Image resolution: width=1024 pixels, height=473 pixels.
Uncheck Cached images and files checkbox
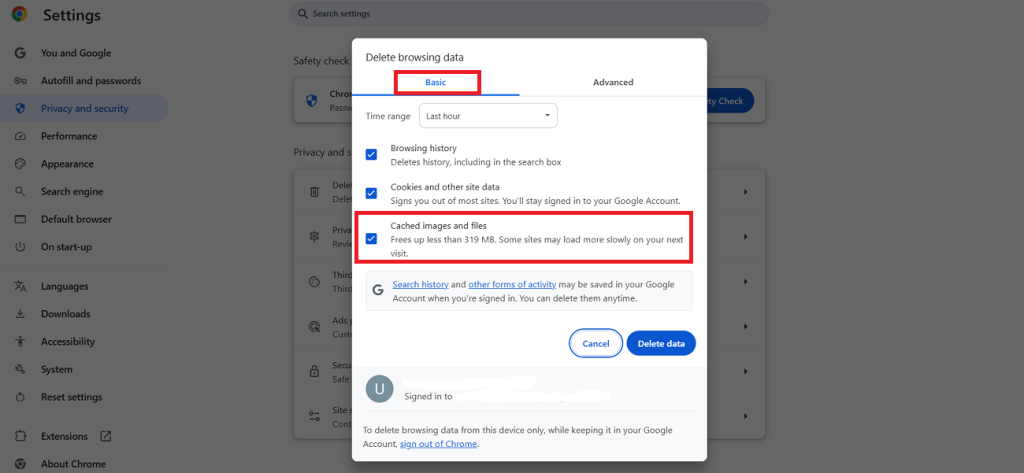[x=371, y=238]
